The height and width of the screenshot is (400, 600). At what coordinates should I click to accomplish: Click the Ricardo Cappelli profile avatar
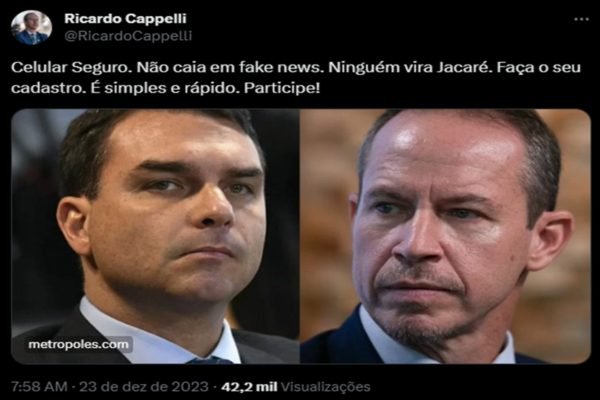point(31,28)
